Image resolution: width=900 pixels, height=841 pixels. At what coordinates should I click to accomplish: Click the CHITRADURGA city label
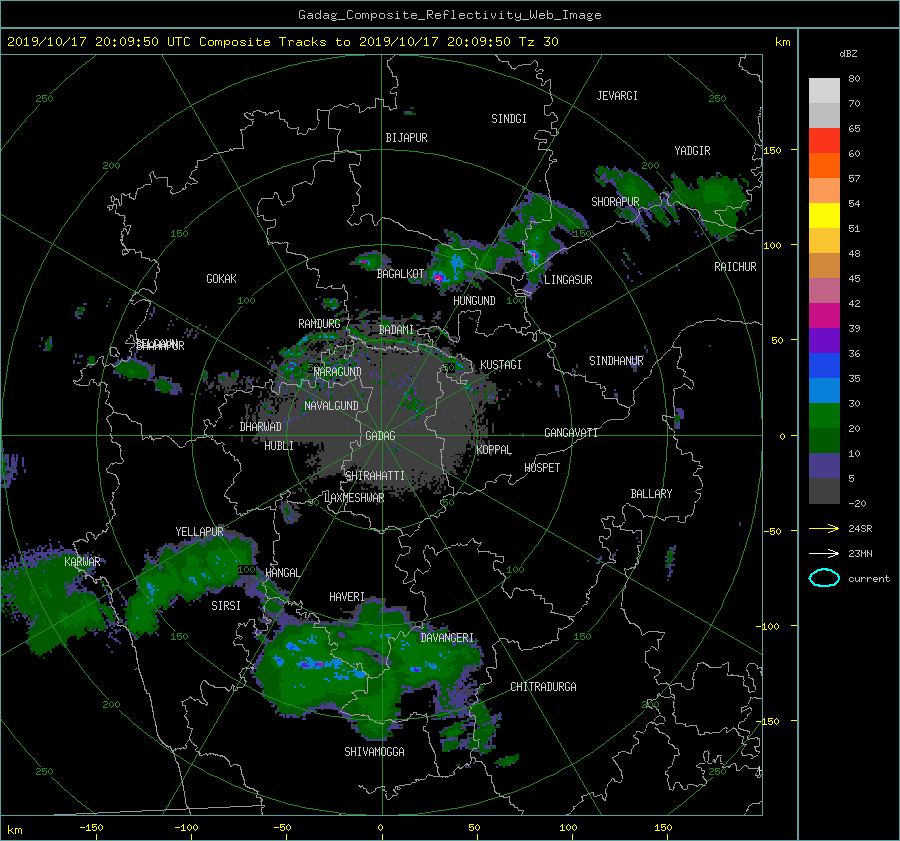543,687
